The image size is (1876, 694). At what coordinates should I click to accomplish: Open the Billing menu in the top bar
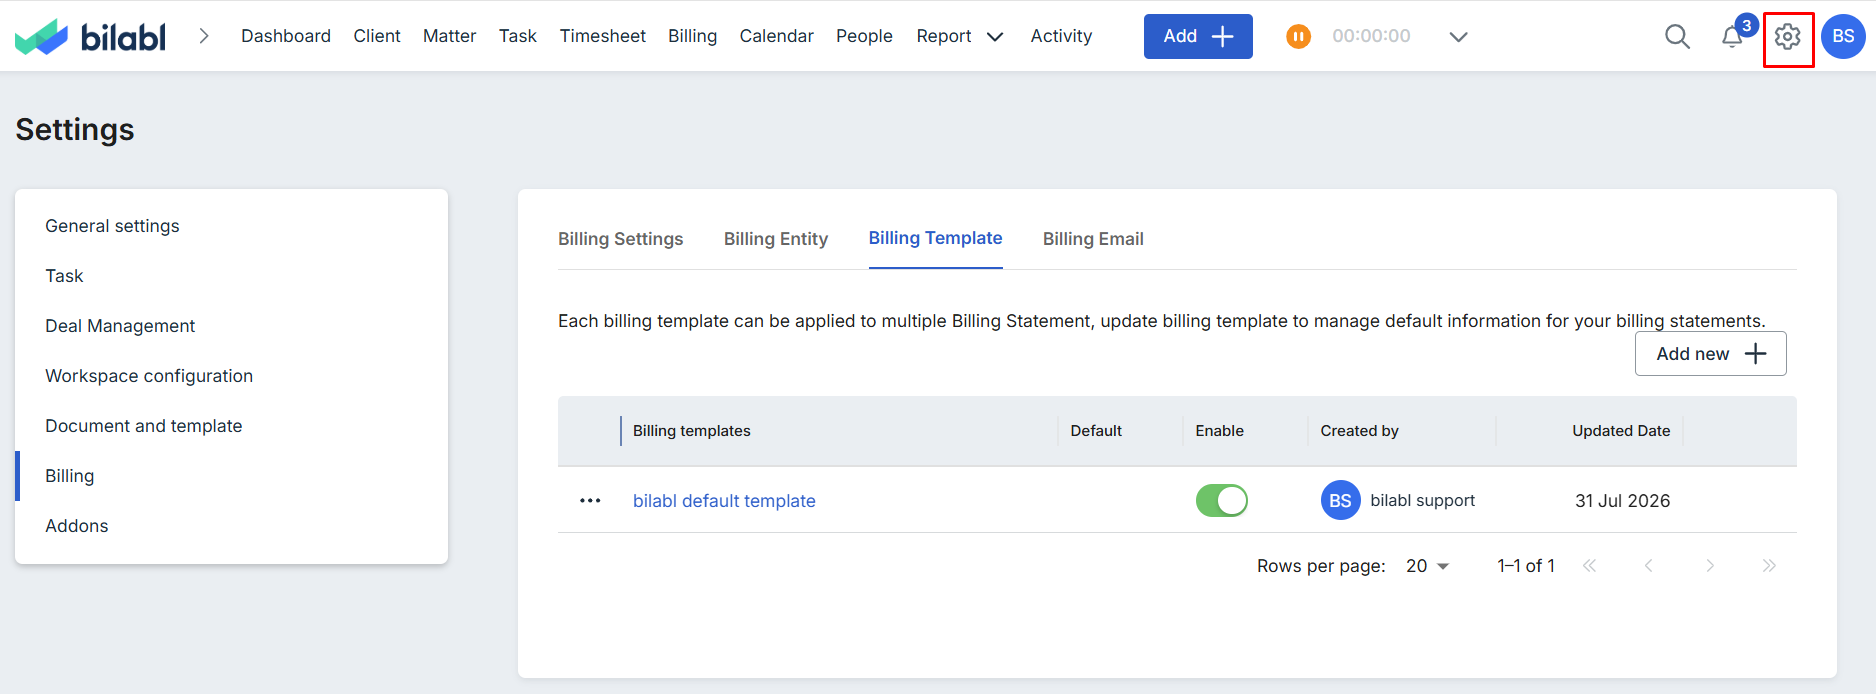point(693,36)
